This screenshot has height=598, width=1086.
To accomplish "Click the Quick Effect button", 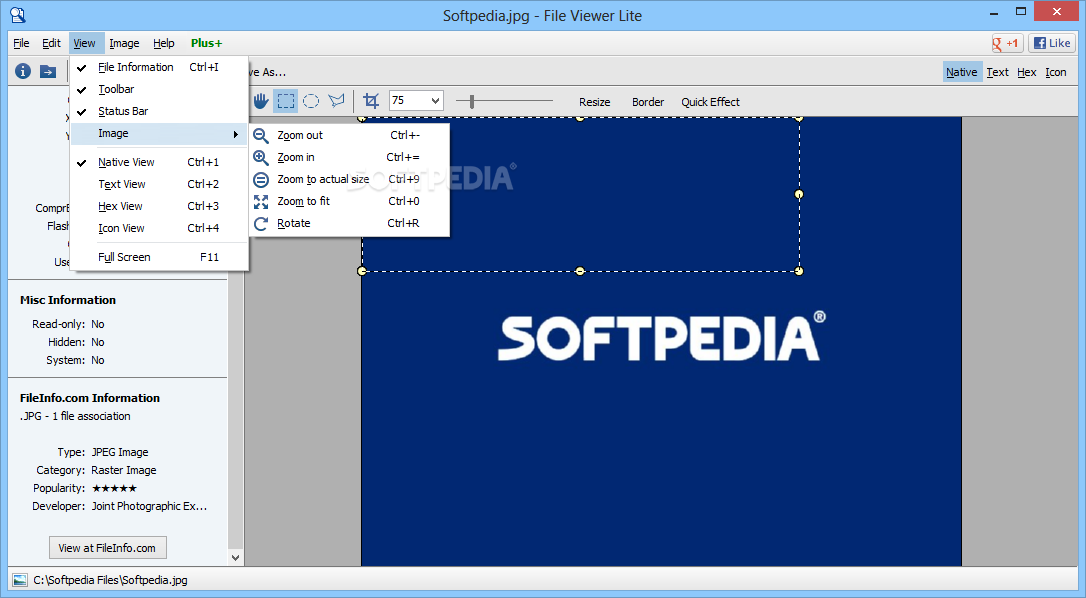I will [x=710, y=102].
